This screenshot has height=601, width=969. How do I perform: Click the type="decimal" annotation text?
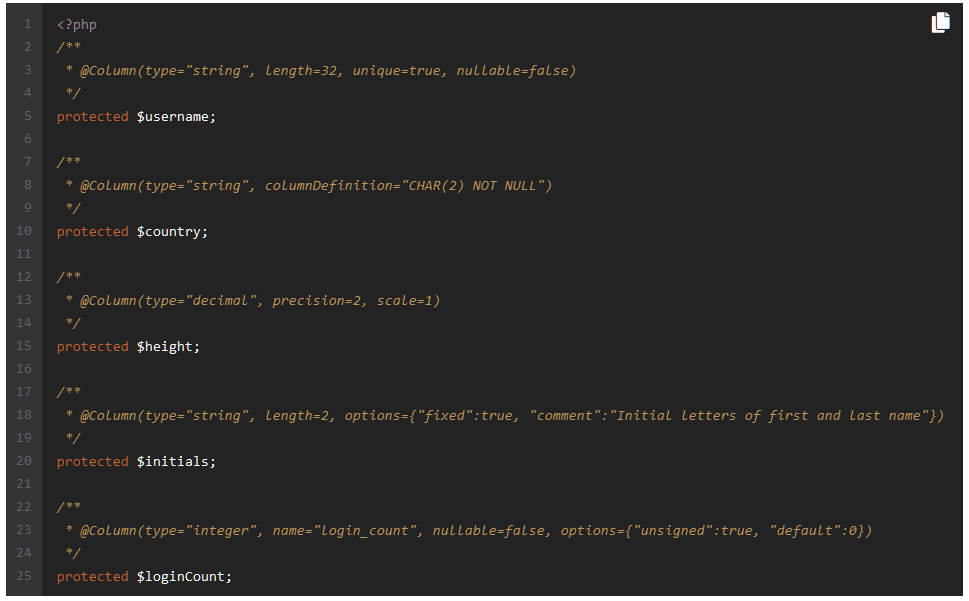201,301
